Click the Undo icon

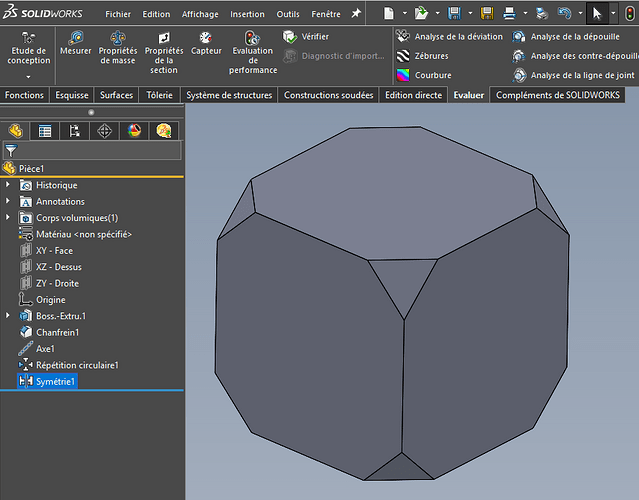tap(564, 13)
